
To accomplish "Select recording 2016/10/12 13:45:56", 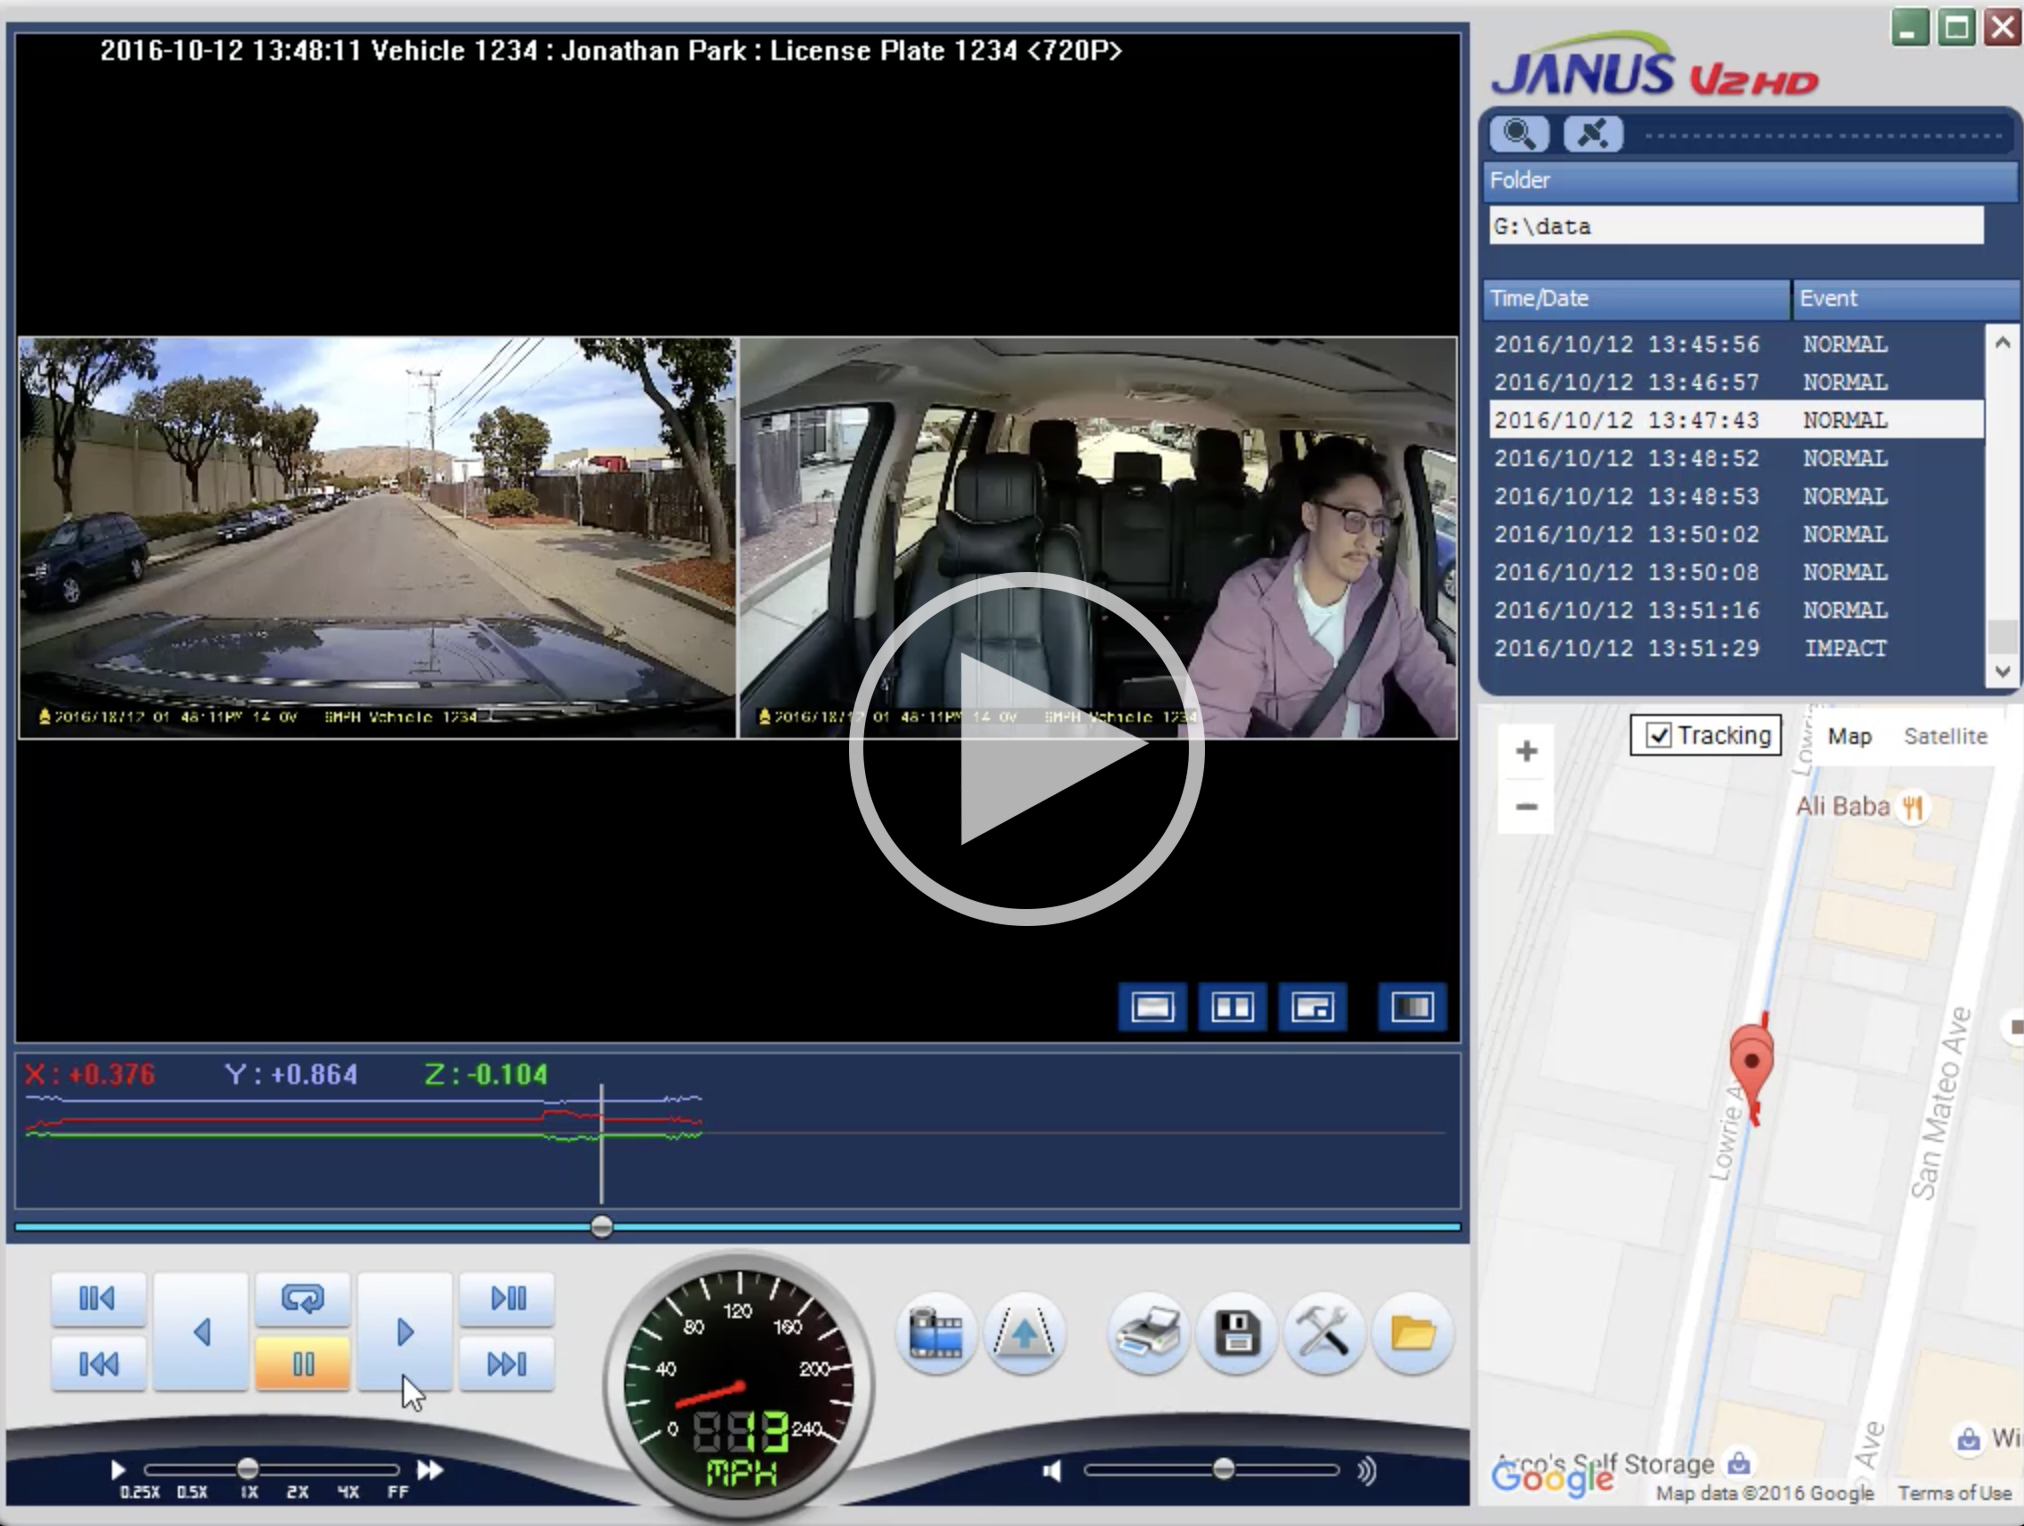I will 1736,344.
